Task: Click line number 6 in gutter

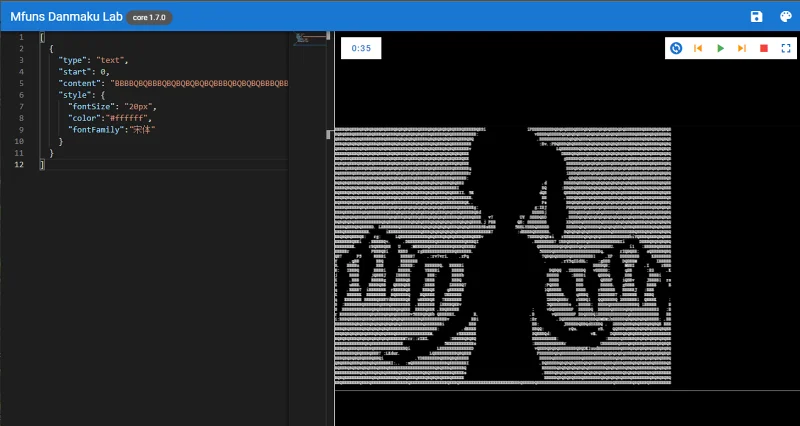Action: tap(21, 95)
